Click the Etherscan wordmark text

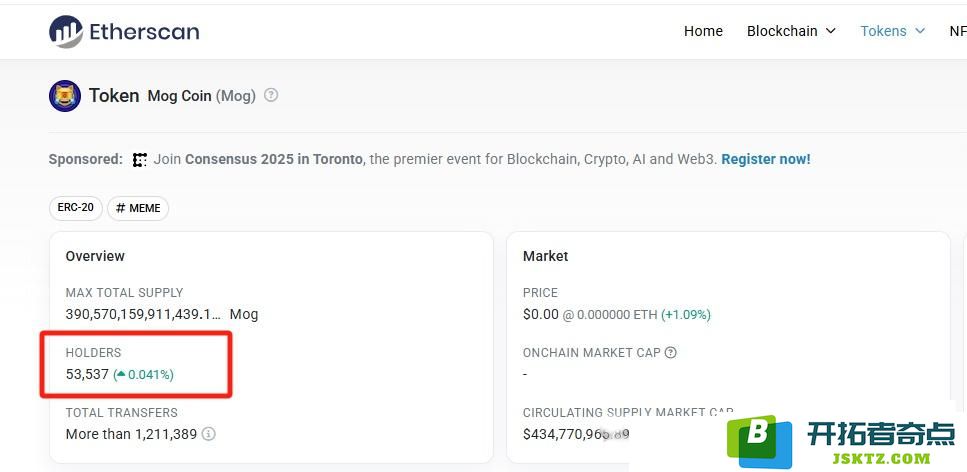(144, 31)
